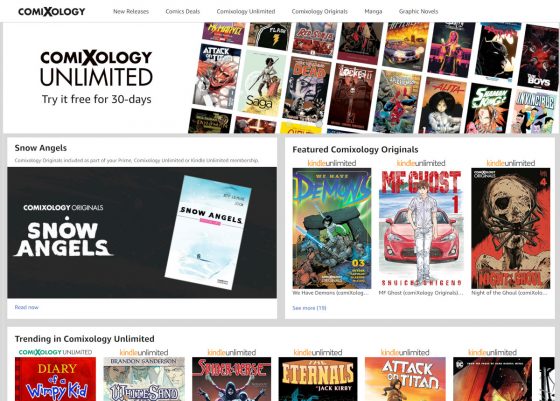The image size is (560, 401).
Task: Open Comixology Originals navigation link
Action: tap(319, 11)
